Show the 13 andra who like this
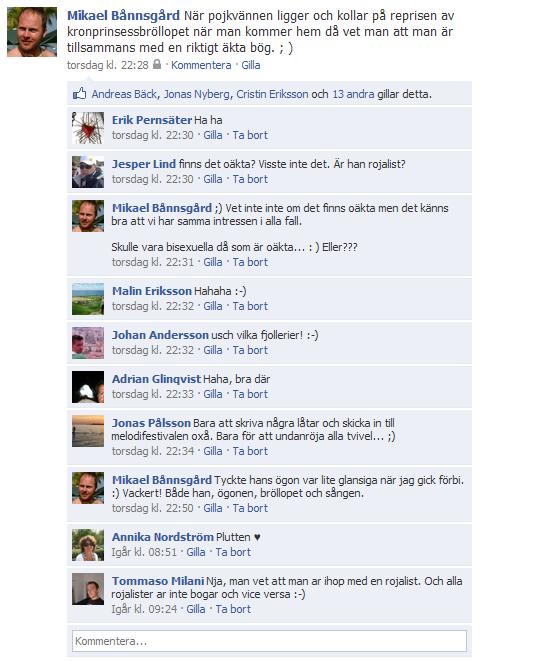Viewport: 538px width, 661px height. point(353,94)
